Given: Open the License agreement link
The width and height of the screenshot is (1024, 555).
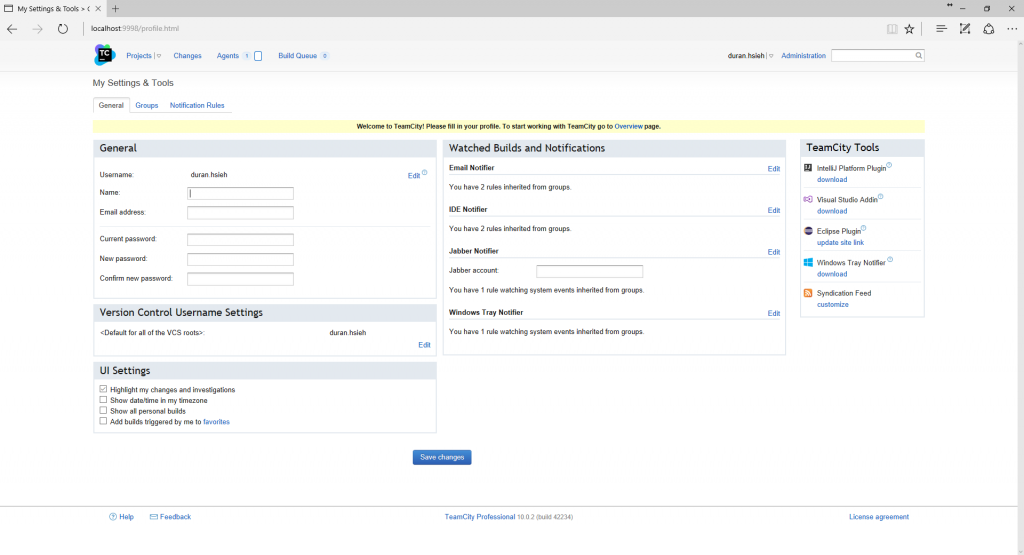Looking at the screenshot, I should 879,516.
